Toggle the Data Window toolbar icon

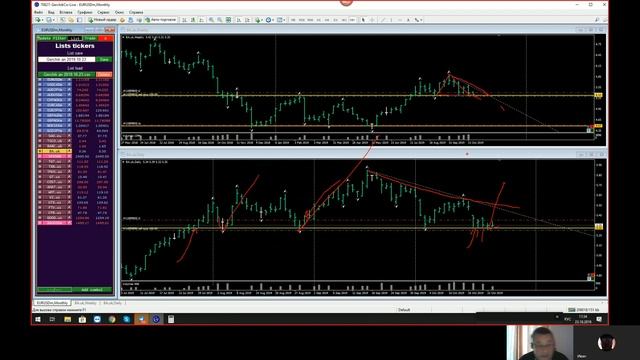pyautogui.click(x=71, y=20)
